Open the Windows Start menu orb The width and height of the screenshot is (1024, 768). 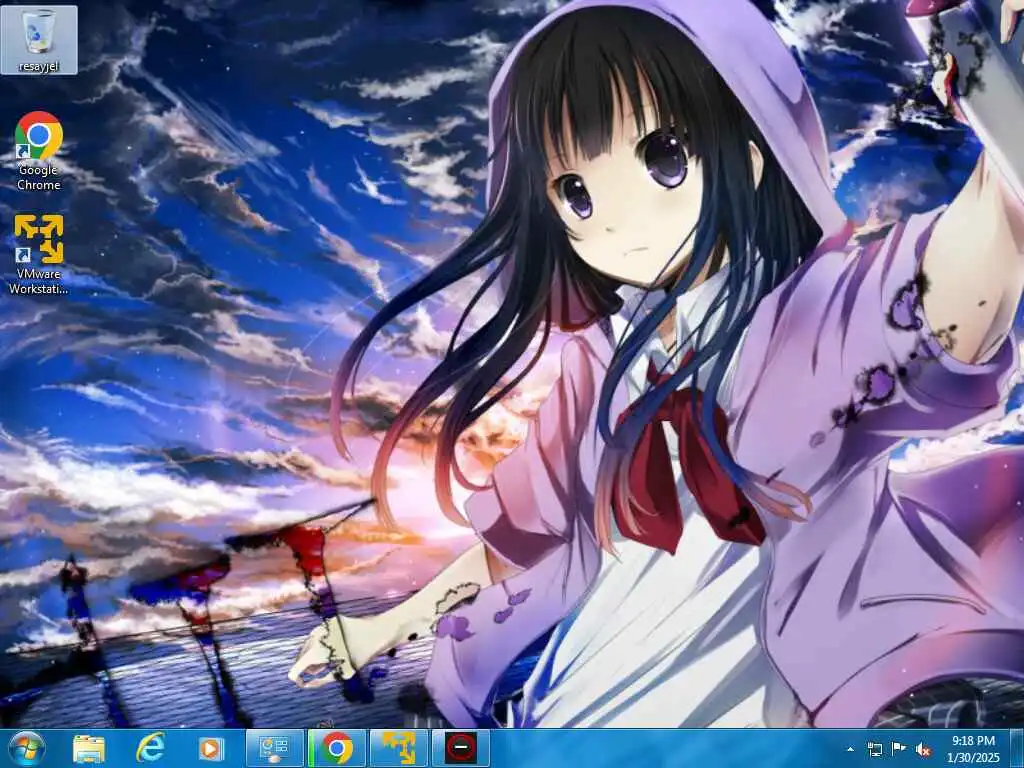click(27, 748)
